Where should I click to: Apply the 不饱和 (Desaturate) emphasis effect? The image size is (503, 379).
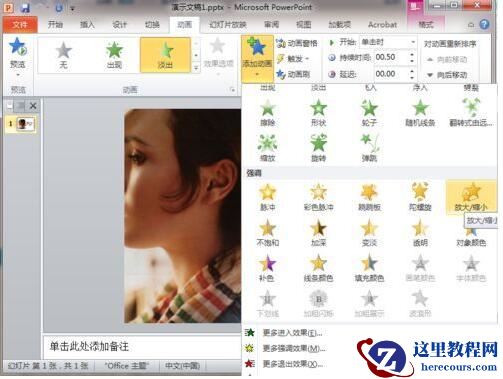(268, 233)
